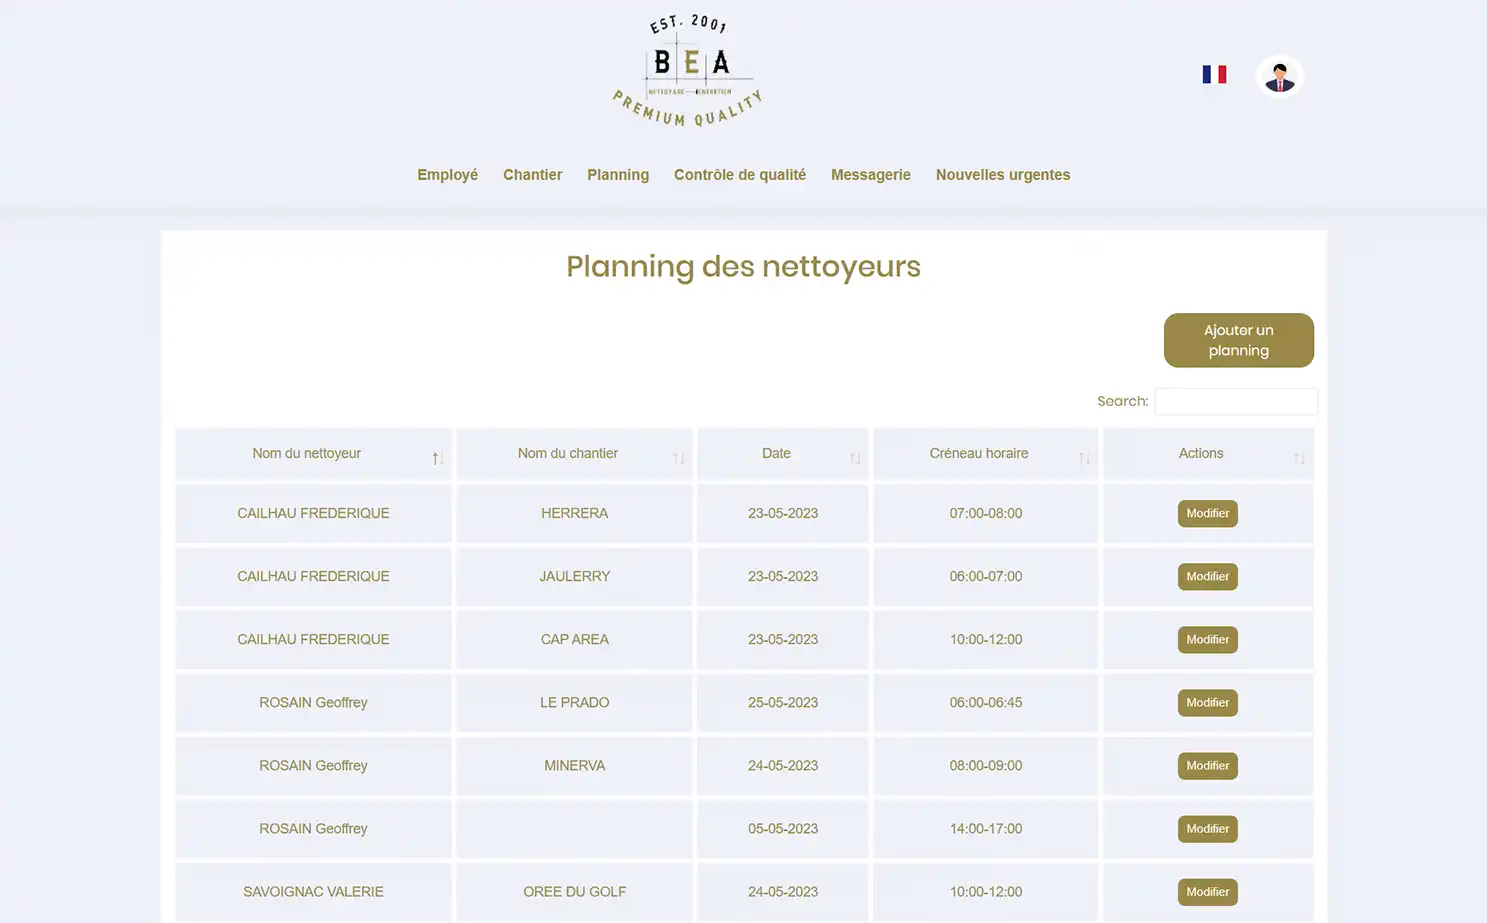Viewport: 1487px width, 923px height.
Task: Toggle ascending sort on Nom du nettoyeur
Action: click(437, 458)
